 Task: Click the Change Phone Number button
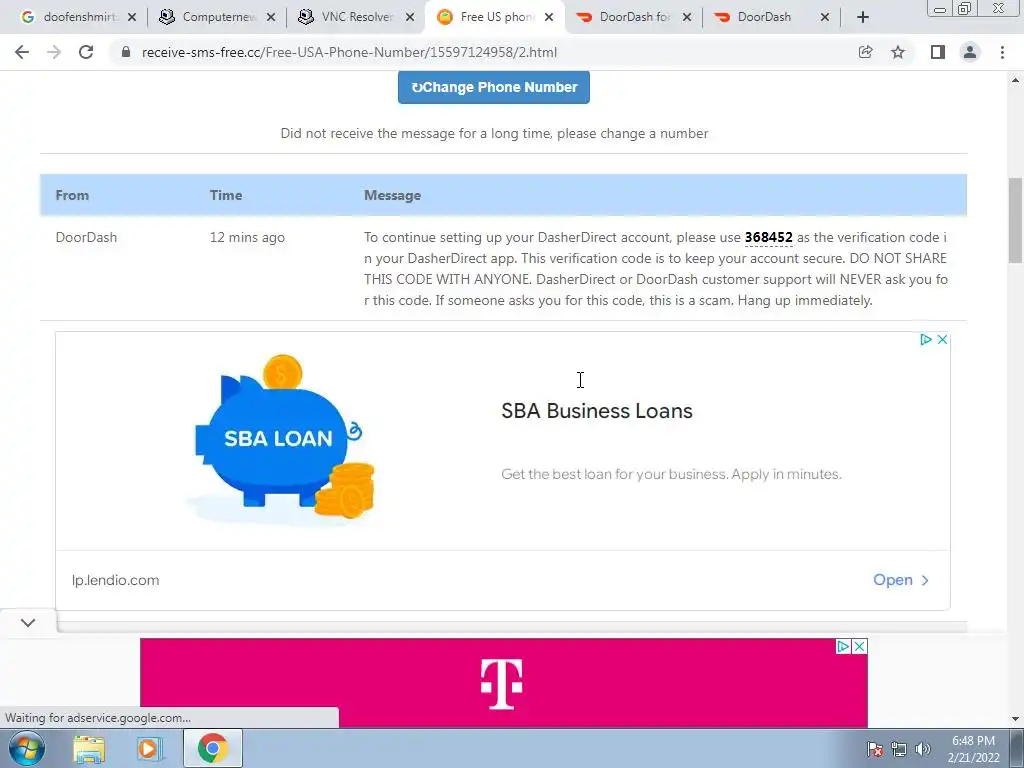494,87
